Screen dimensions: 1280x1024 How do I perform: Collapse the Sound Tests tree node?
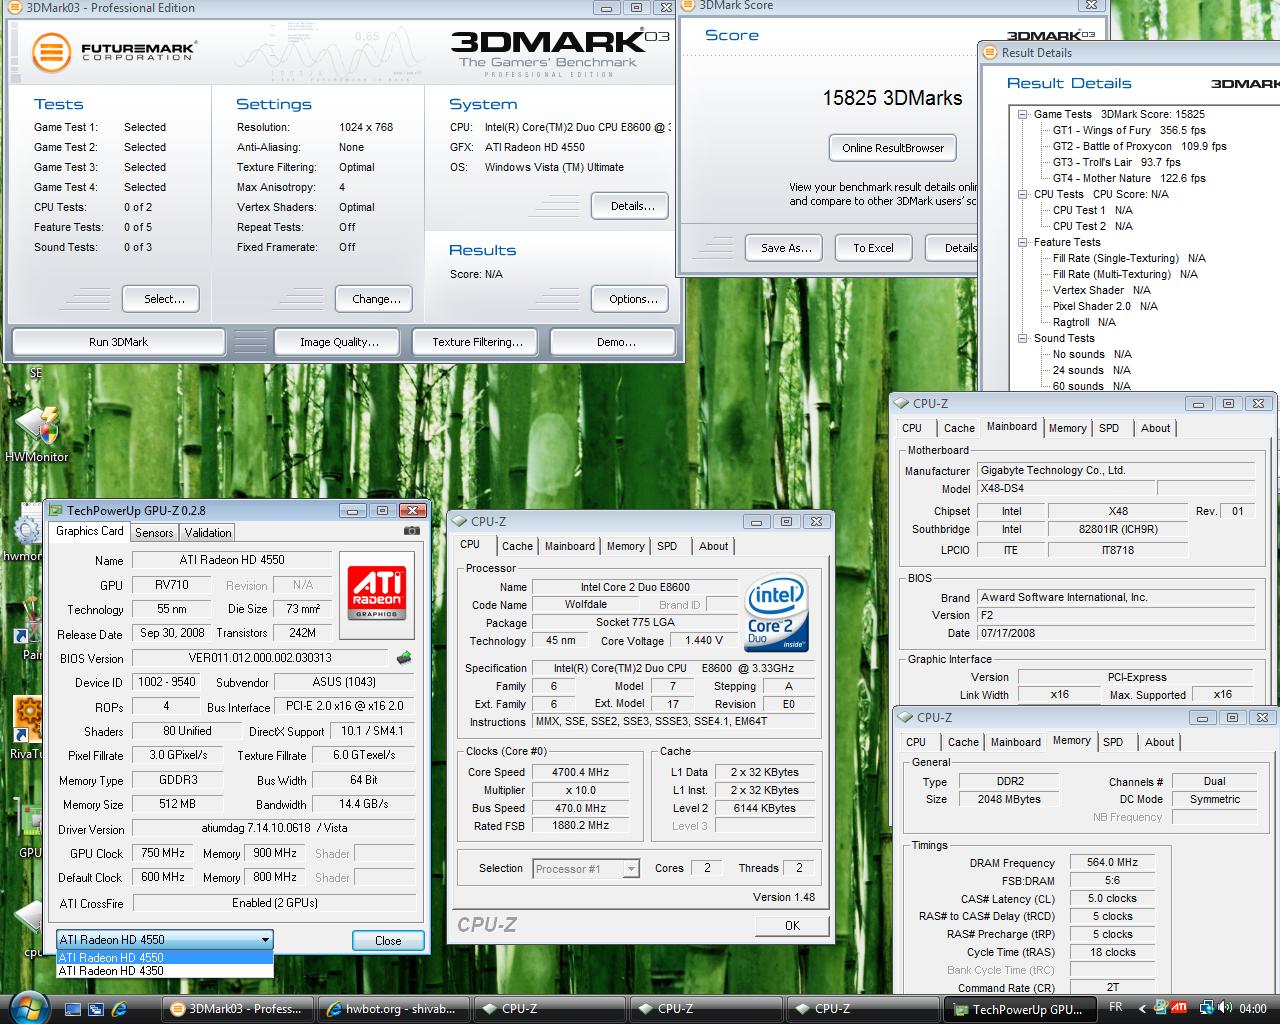tap(1023, 338)
